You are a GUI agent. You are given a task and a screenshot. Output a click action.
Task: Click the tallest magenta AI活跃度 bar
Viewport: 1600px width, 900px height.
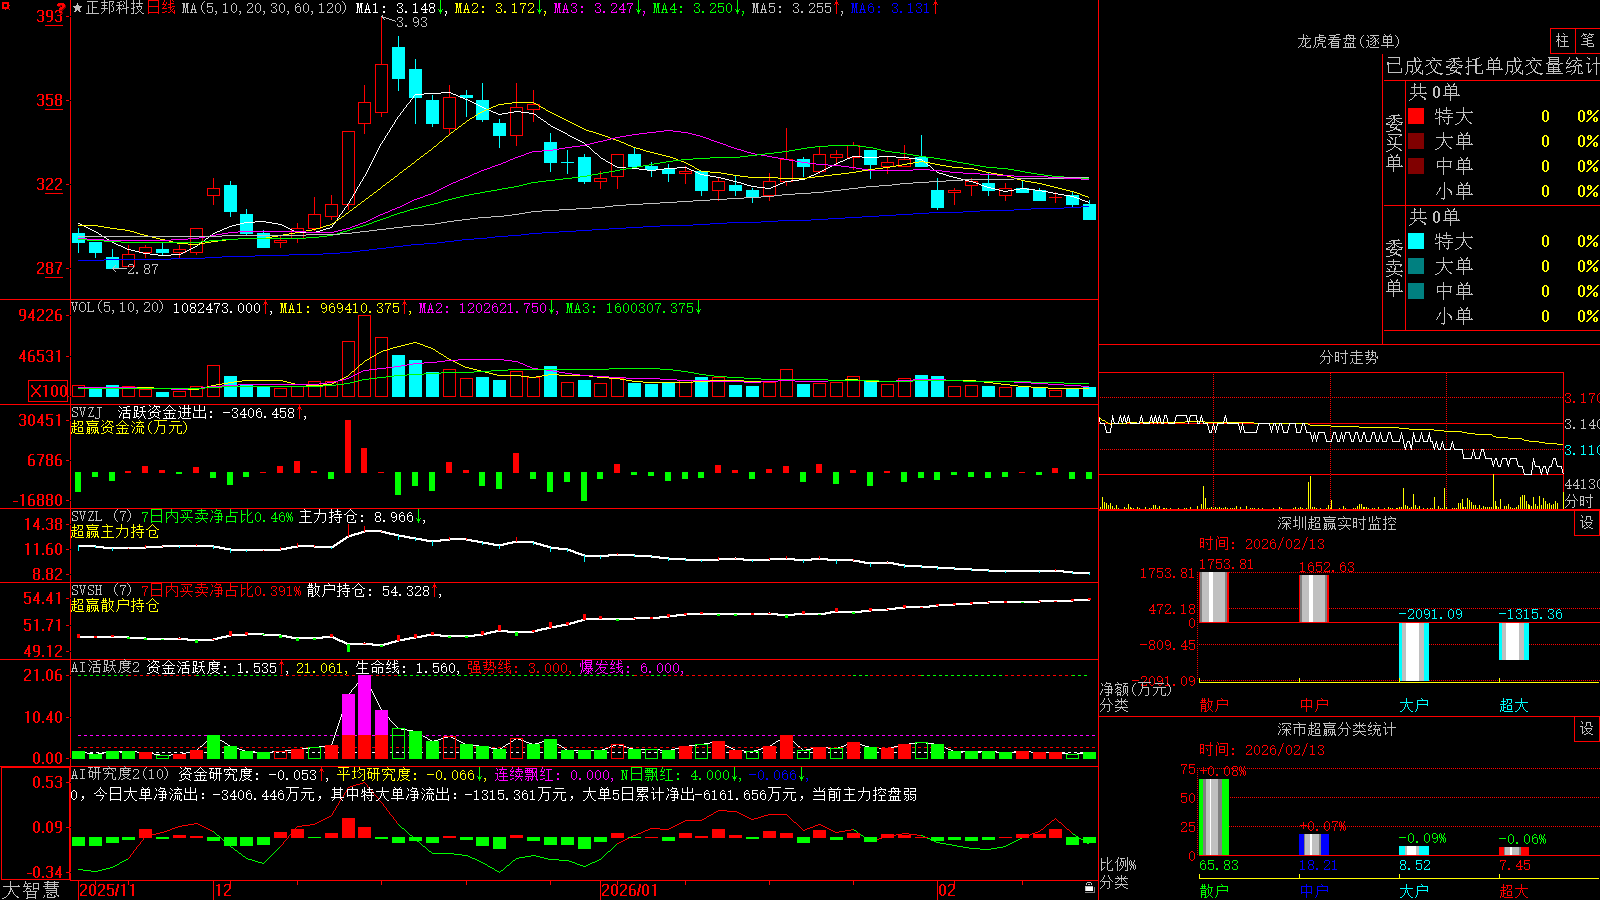(x=364, y=717)
